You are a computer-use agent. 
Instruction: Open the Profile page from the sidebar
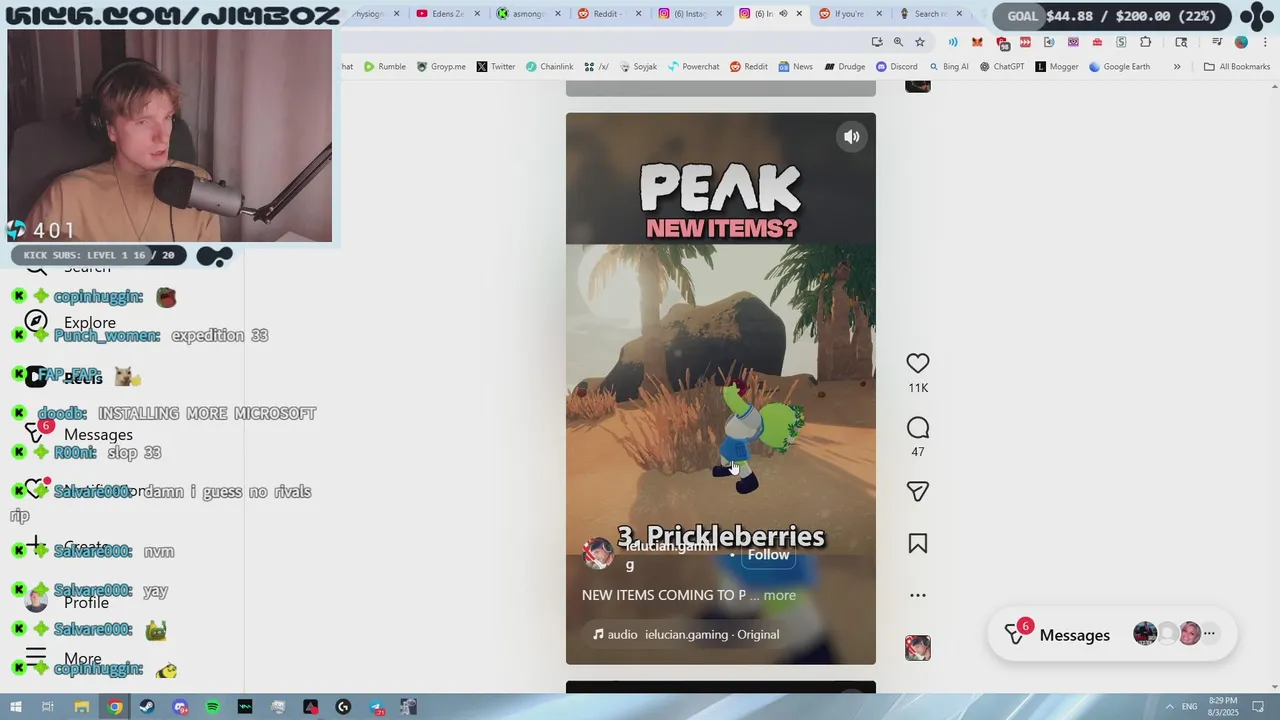point(68,602)
